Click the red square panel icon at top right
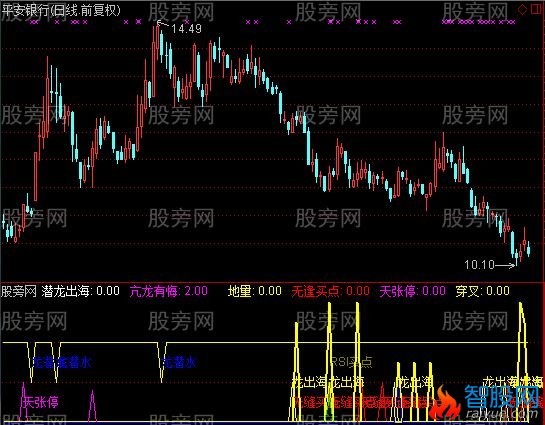This screenshot has width=545, height=425. [x=536, y=10]
